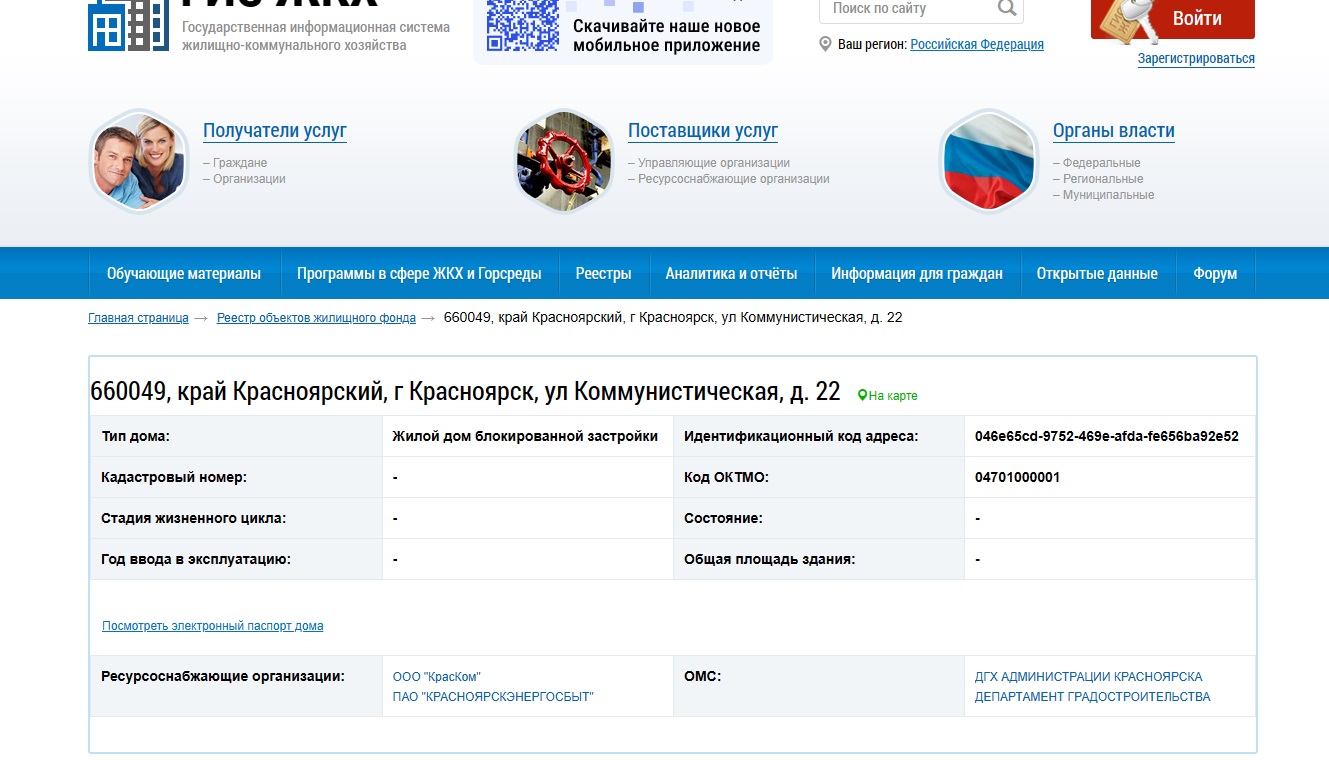Click the Общая площадь здания label
Image resolution: width=1329 pixels, height=777 pixels.
click(x=770, y=559)
